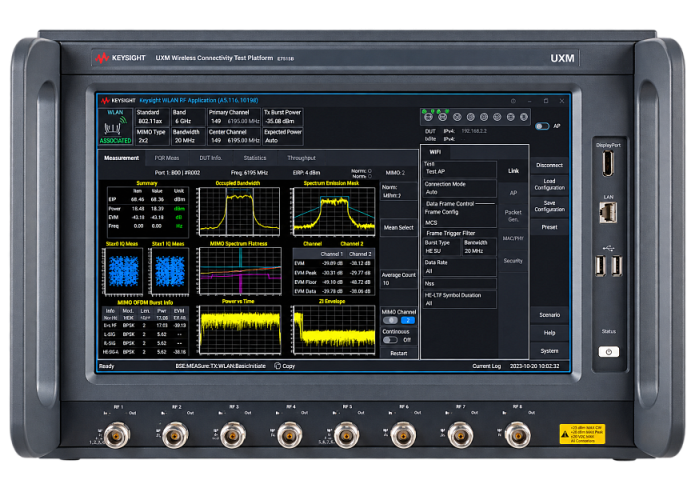
Task: Open the Data Rate All dropdown
Action: 459,267
